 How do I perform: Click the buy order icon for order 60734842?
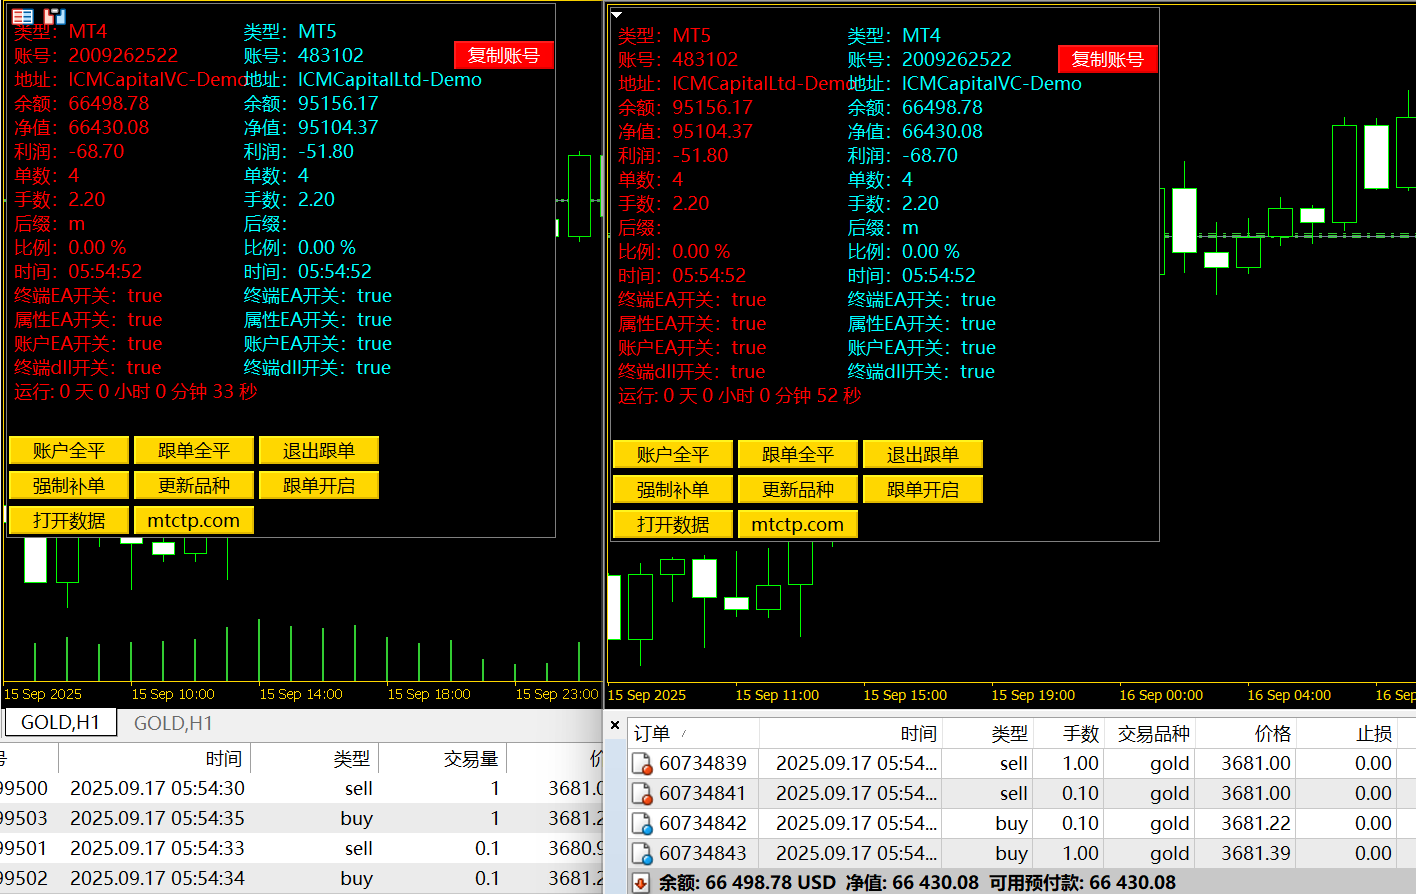coord(642,824)
